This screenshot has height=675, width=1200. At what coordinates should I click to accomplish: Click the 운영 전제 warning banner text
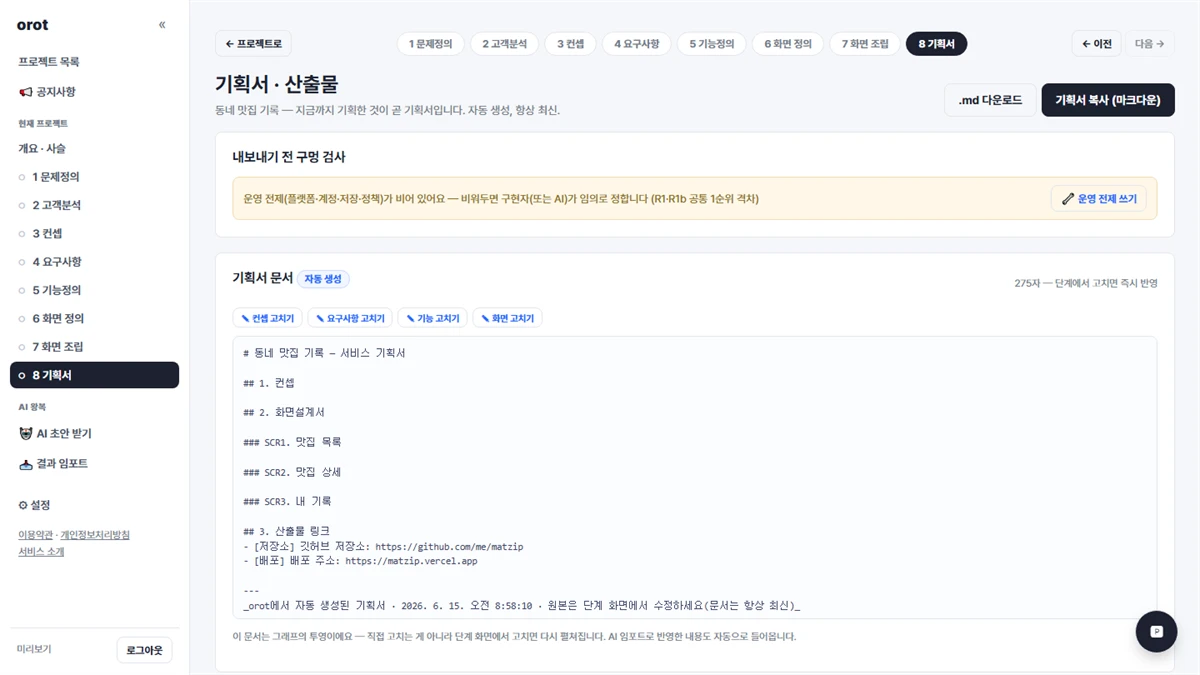501,199
